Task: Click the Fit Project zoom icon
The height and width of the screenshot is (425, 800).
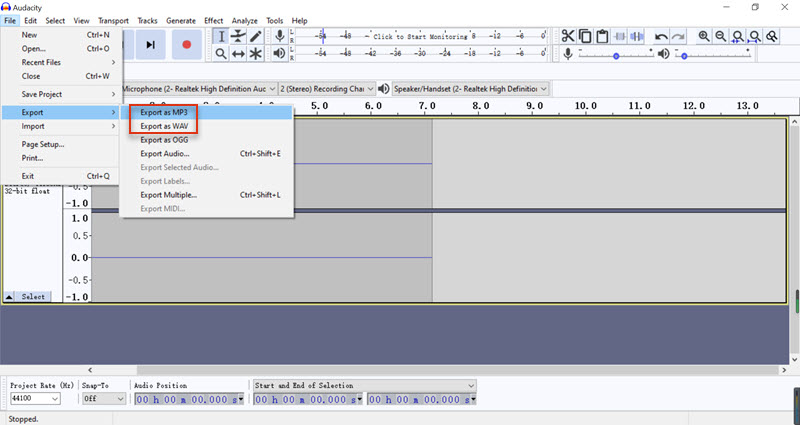Action: point(755,36)
